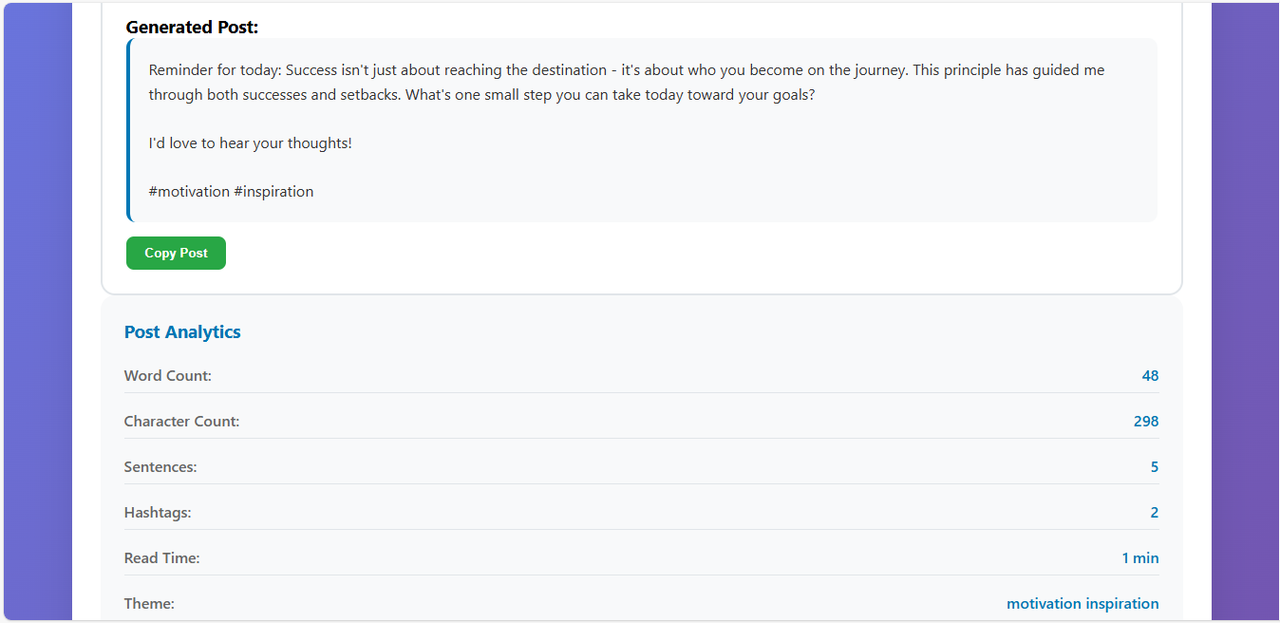
Task: Click the green Copy Post button
Action: coord(176,253)
